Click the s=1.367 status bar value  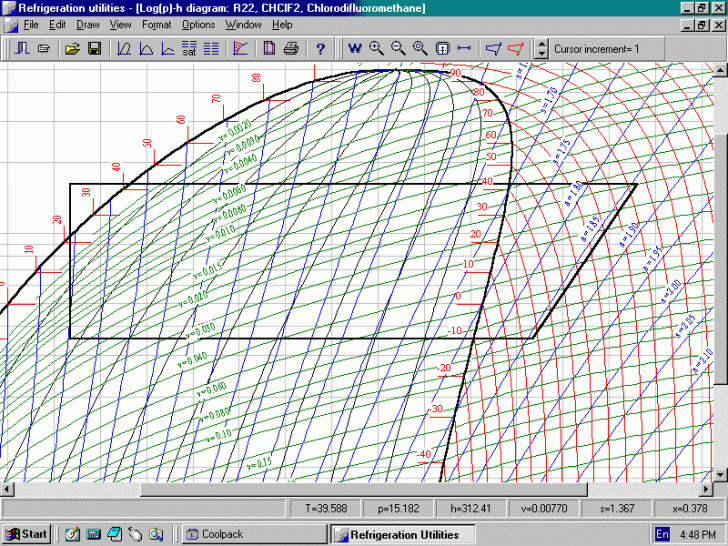pyautogui.click(x=617, y=508)
